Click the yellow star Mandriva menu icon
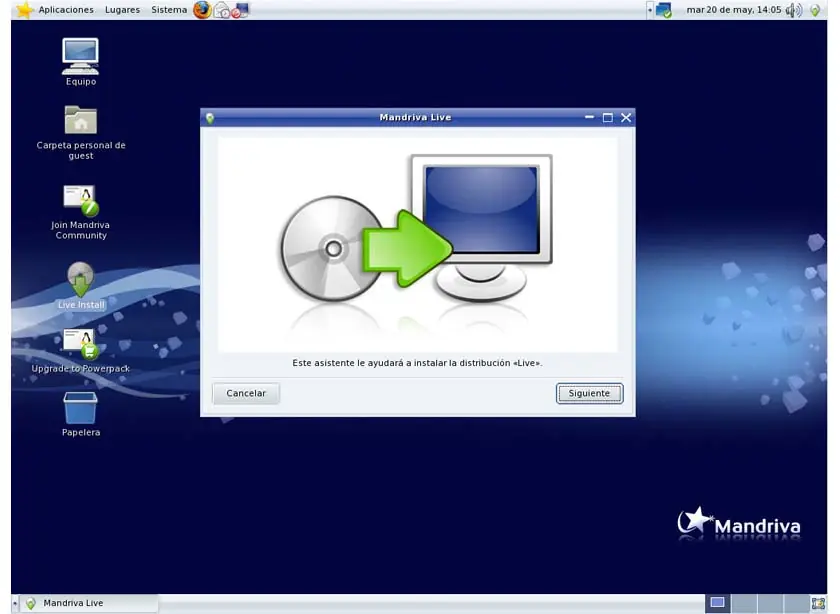The height and width of the screenshot is (614, 840). click(24, 10)
